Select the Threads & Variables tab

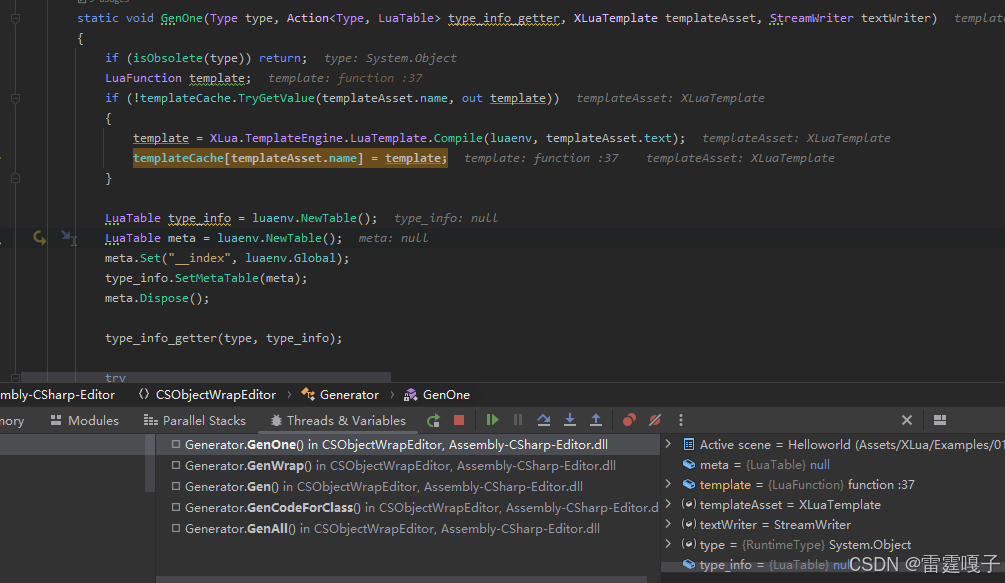(x=338, y=420)
